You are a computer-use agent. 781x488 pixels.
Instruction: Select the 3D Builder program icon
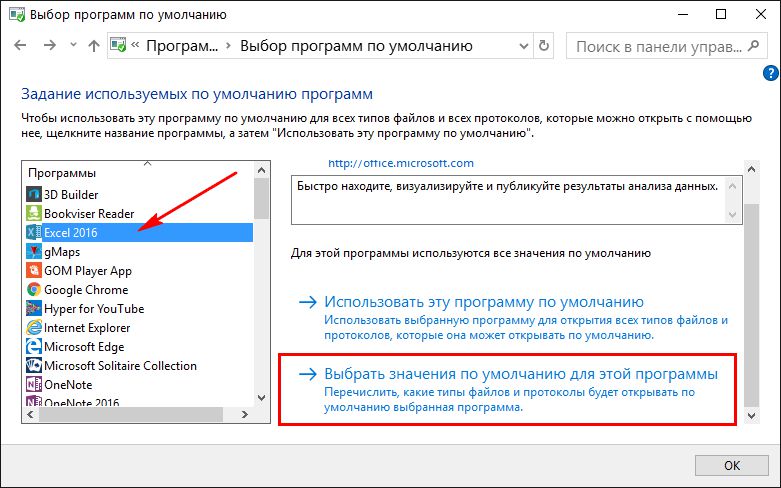[33, 194]
